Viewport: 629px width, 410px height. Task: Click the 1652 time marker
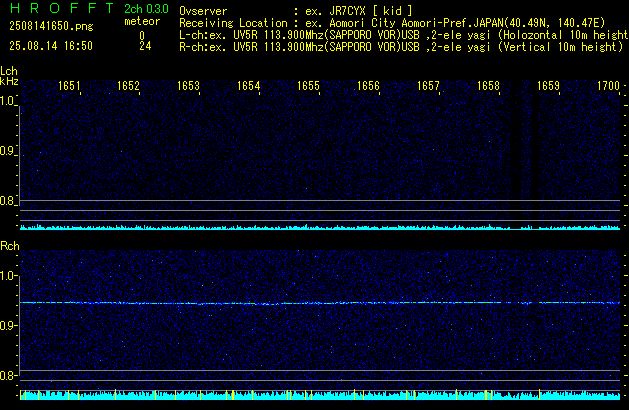coord(128,86)
